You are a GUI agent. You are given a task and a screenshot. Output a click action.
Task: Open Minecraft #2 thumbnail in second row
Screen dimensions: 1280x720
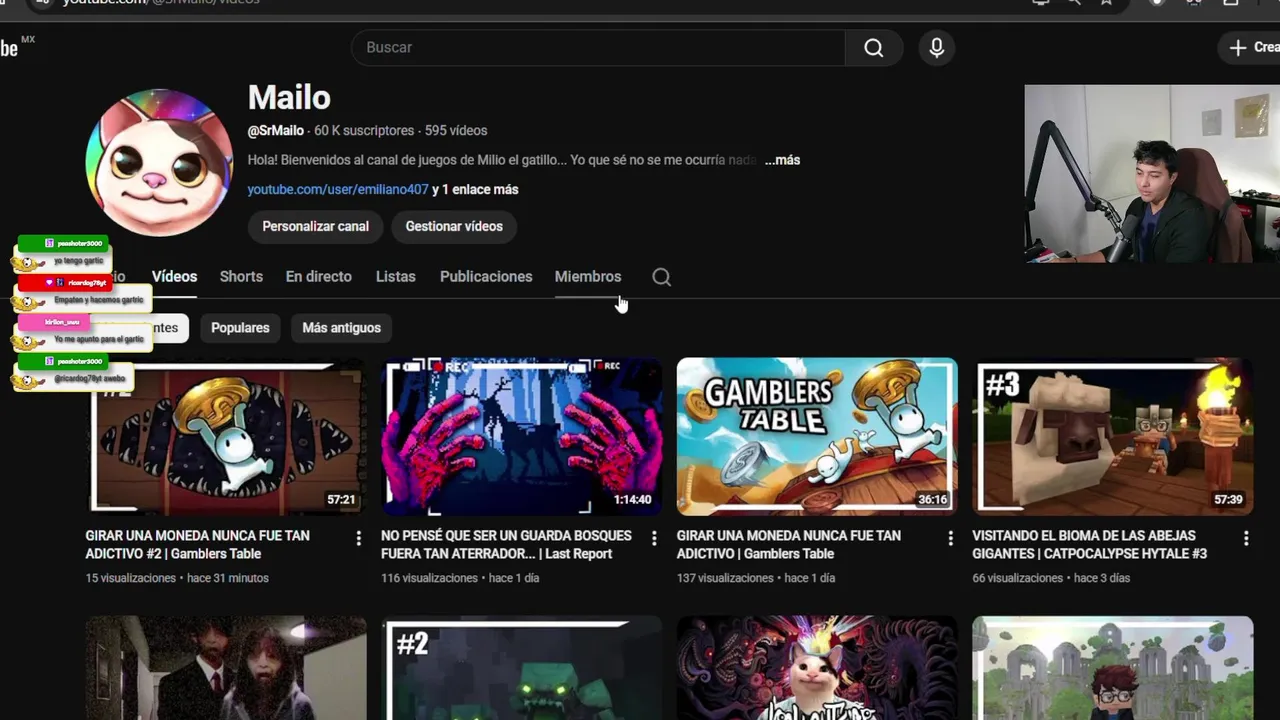521,668
